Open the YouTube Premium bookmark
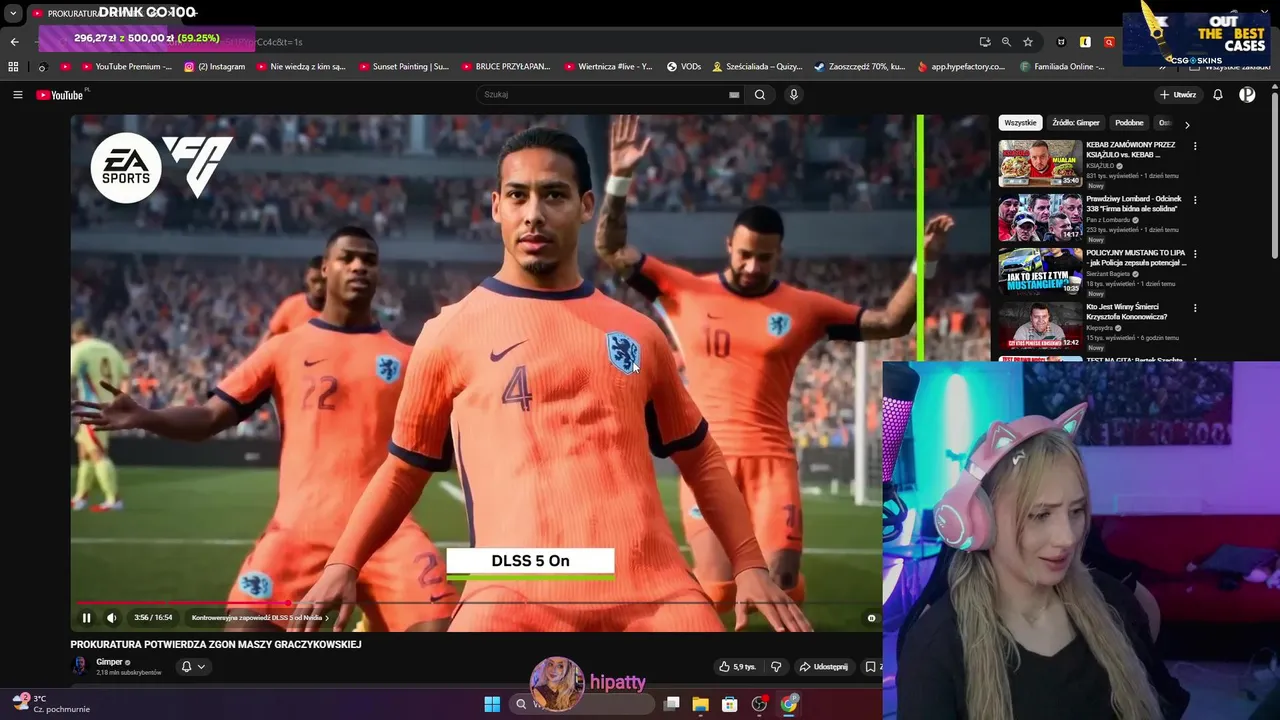Image resolution: width=1280 pixels, height=720 pixels. (x=126, y=67)
